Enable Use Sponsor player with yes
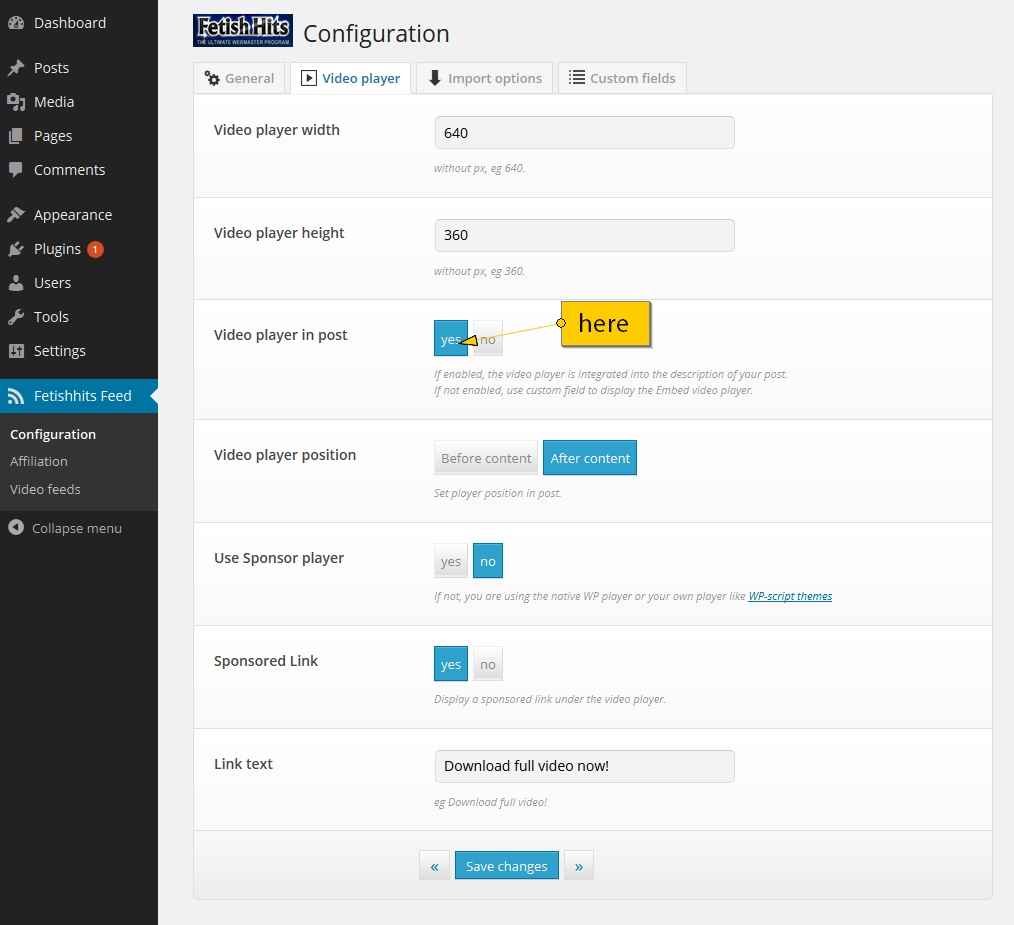 coord(451,561)
